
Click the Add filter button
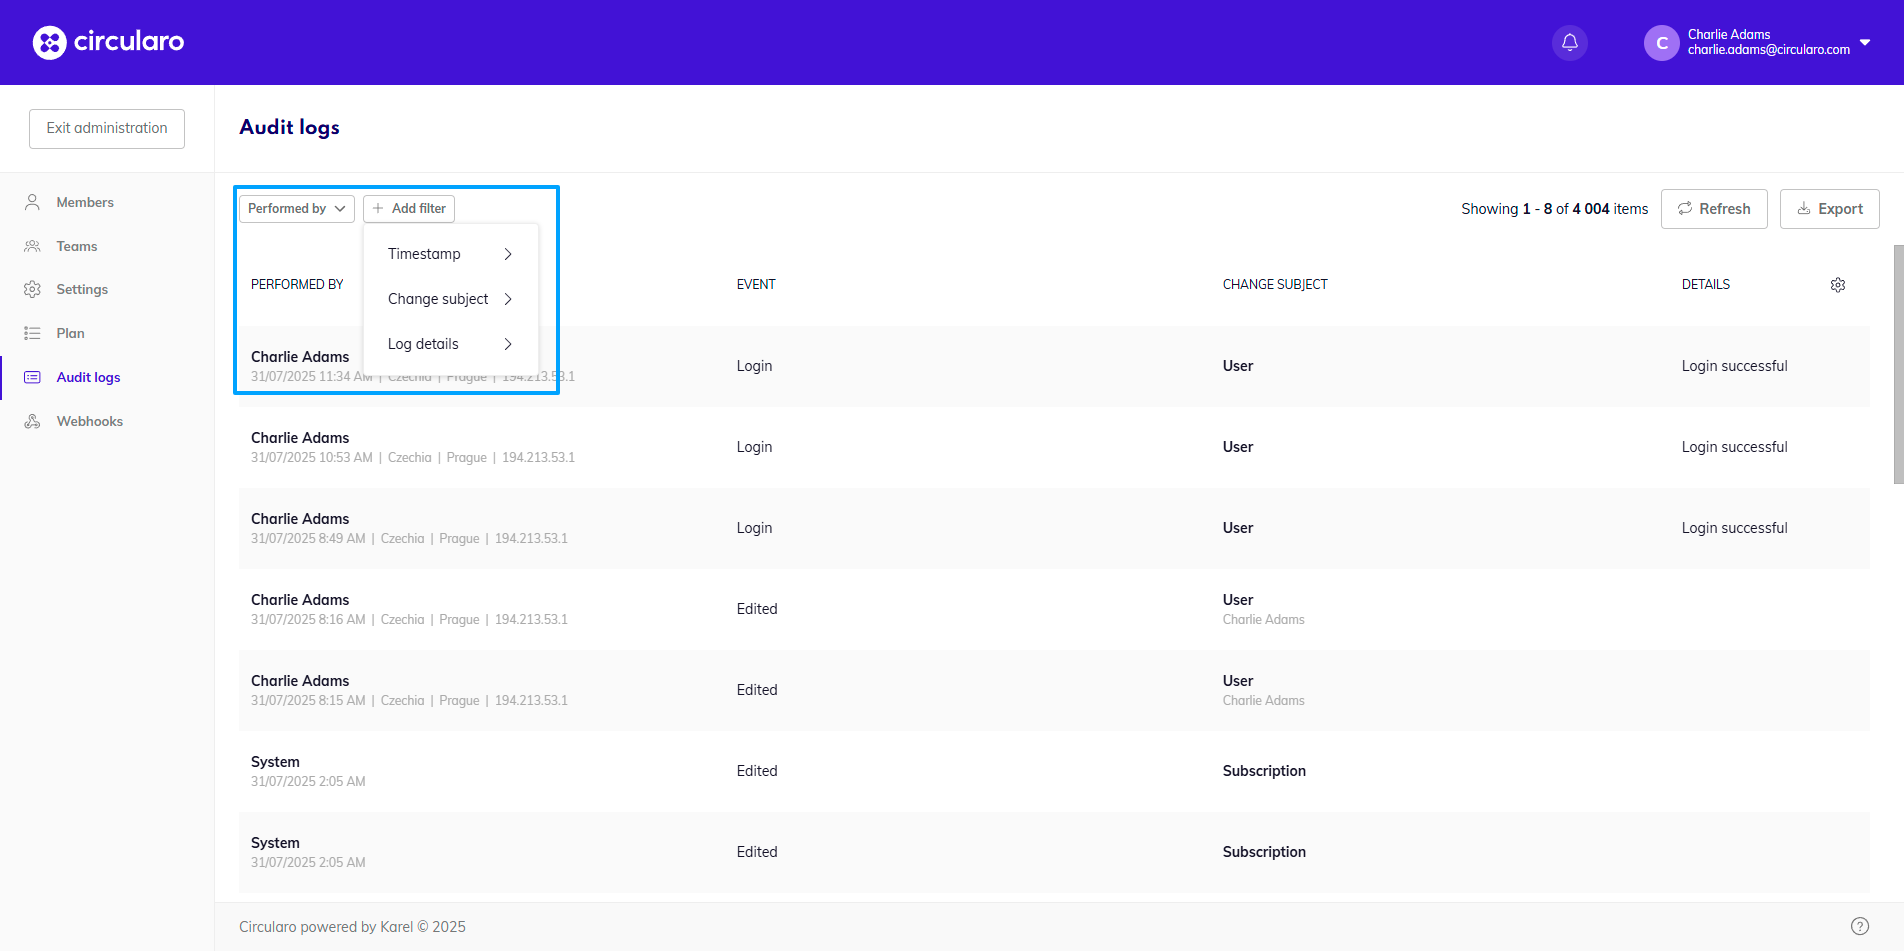(409, 208)
